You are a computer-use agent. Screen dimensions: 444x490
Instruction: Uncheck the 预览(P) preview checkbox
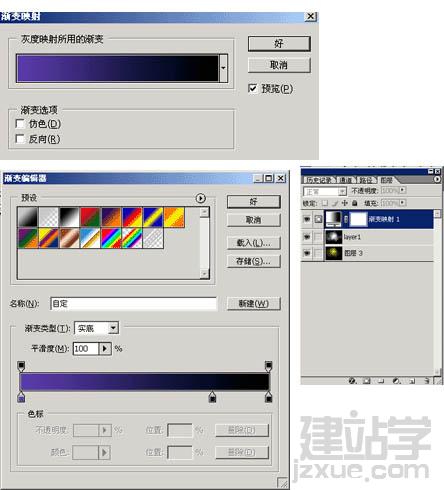click(253, 88)
